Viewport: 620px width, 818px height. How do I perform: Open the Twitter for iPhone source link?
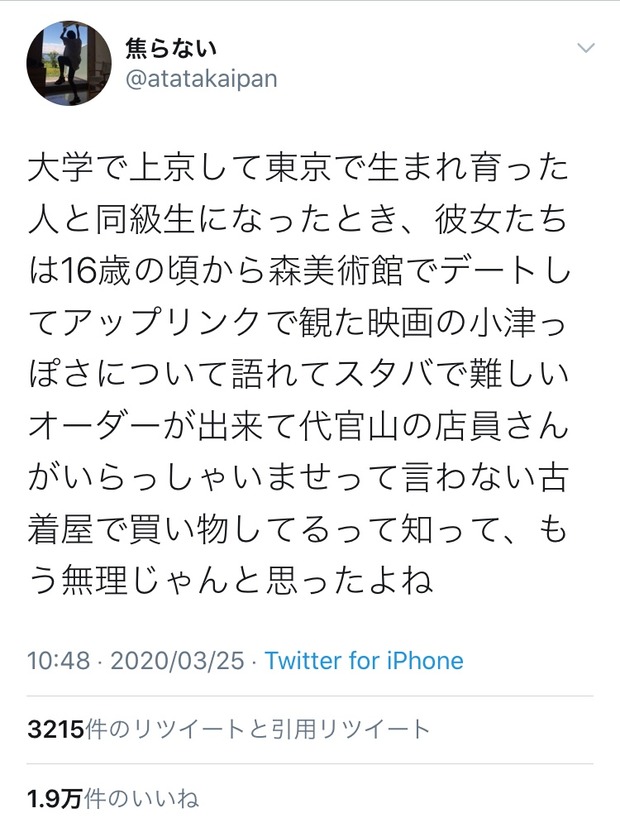[364, 661]
